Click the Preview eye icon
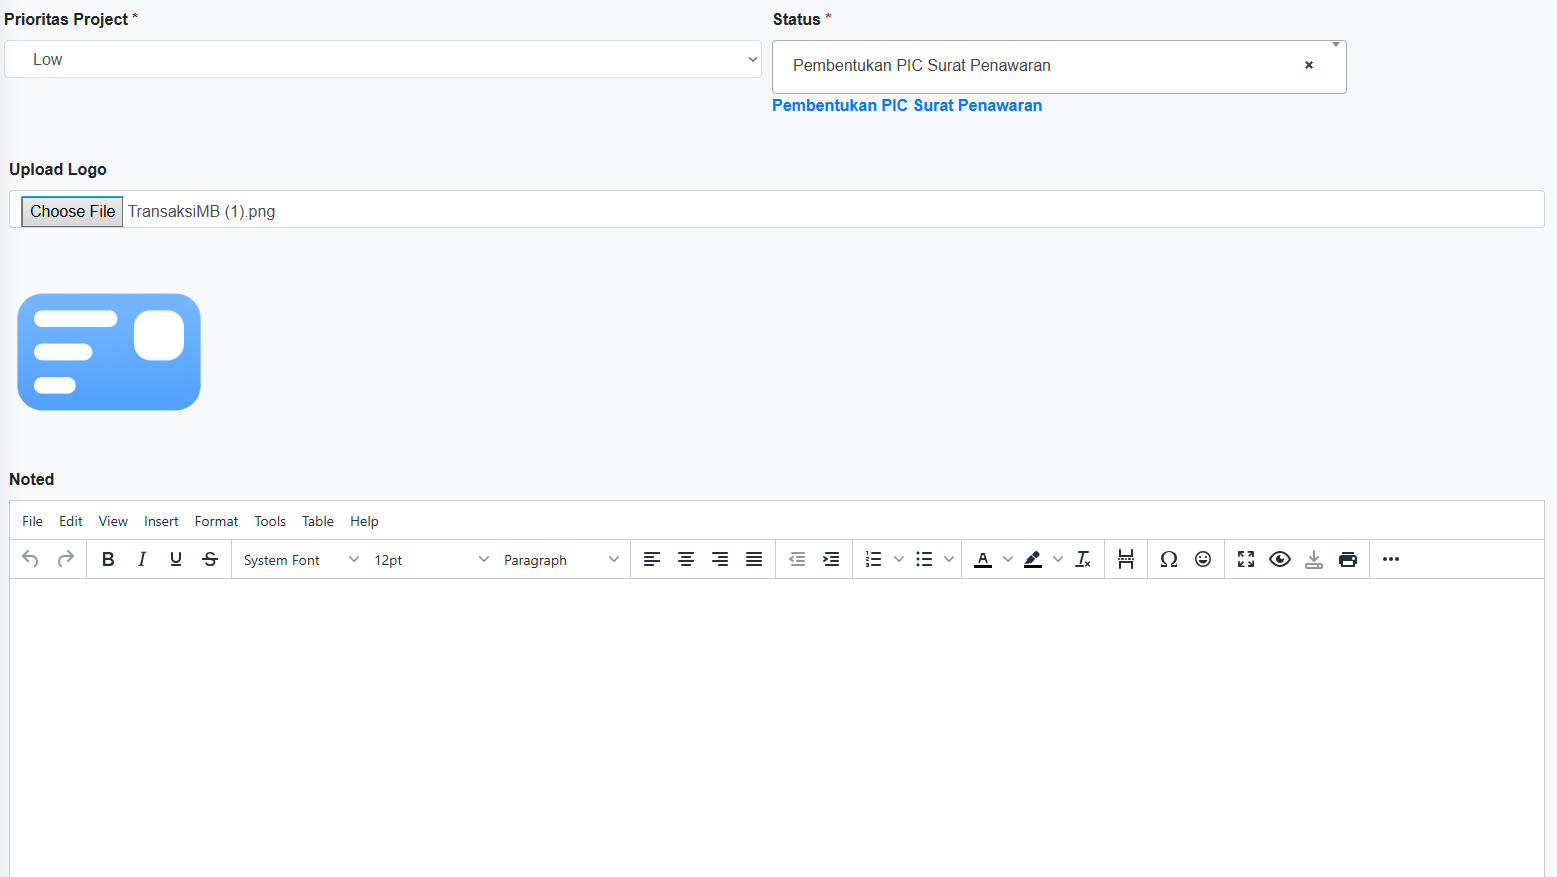 (1279, 559)
